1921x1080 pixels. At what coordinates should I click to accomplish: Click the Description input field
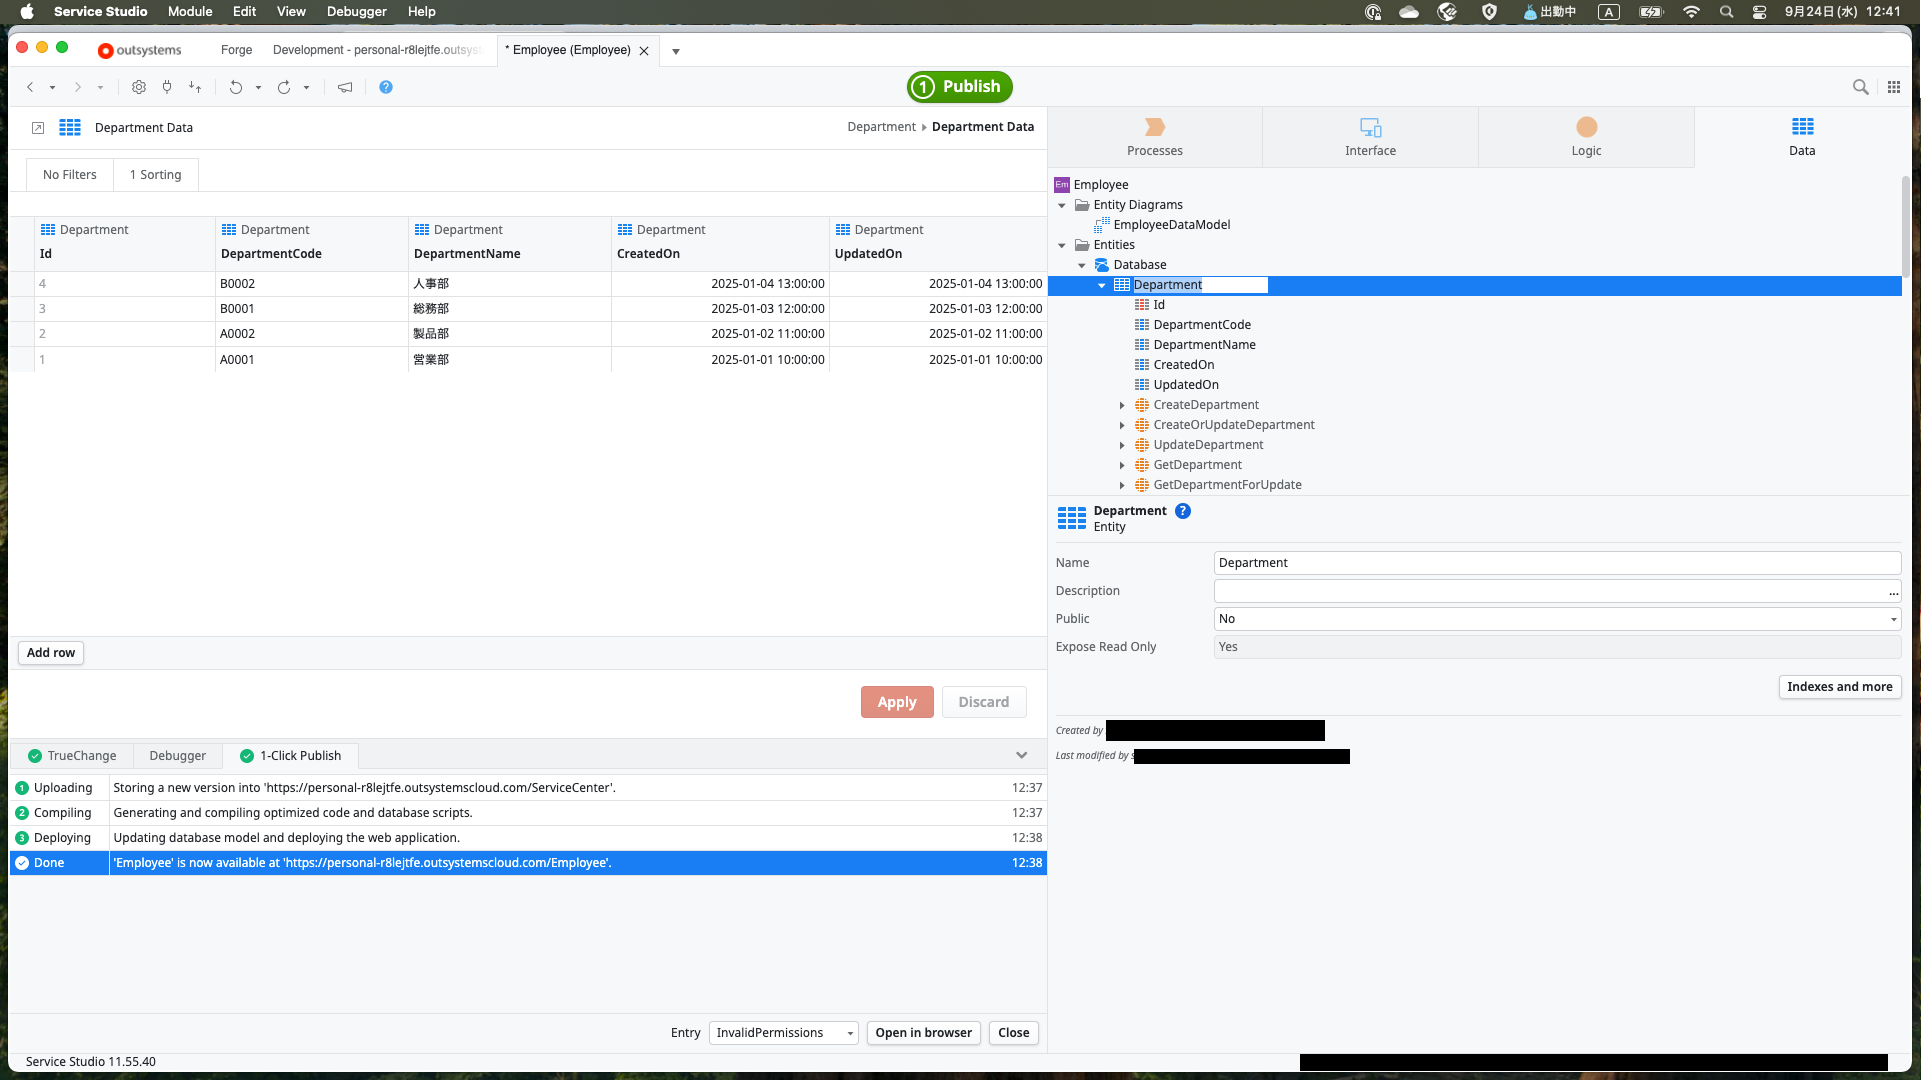point(1550,591)
